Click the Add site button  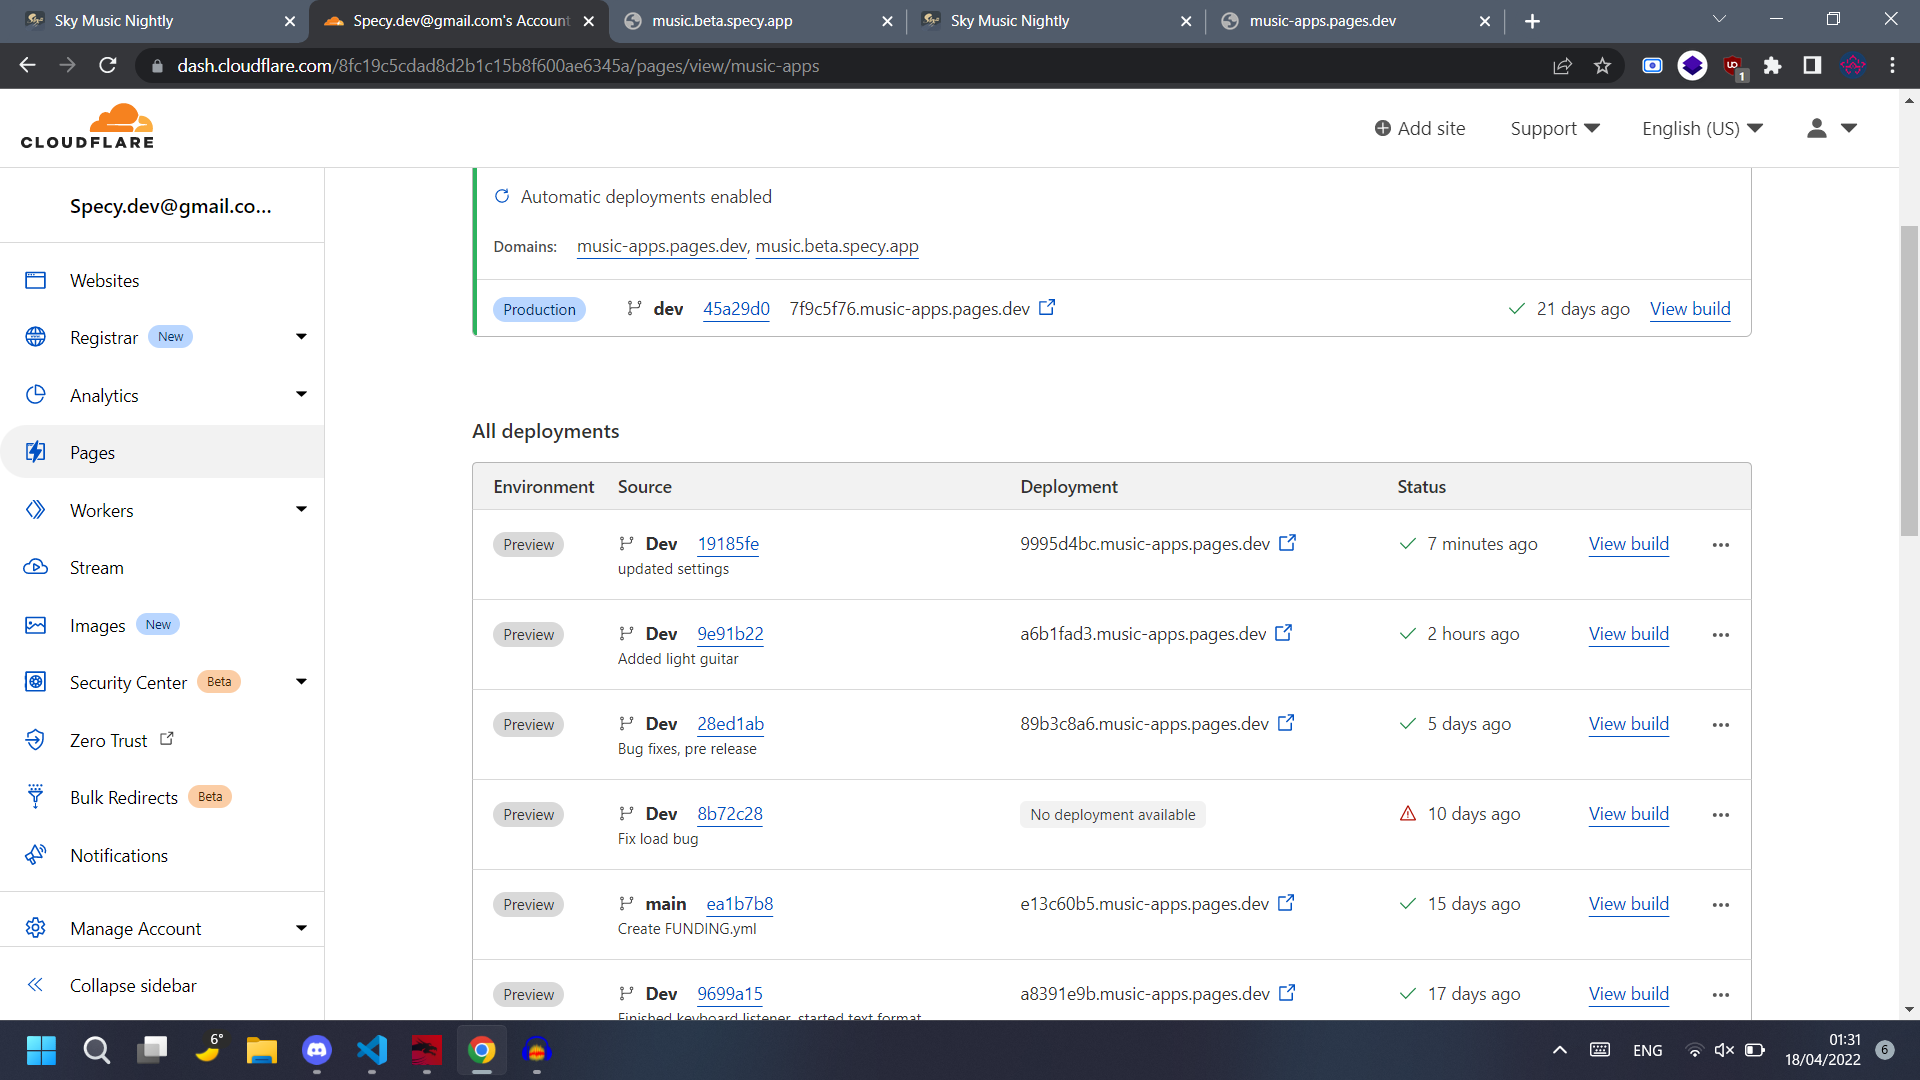(x=1419, y=128)
